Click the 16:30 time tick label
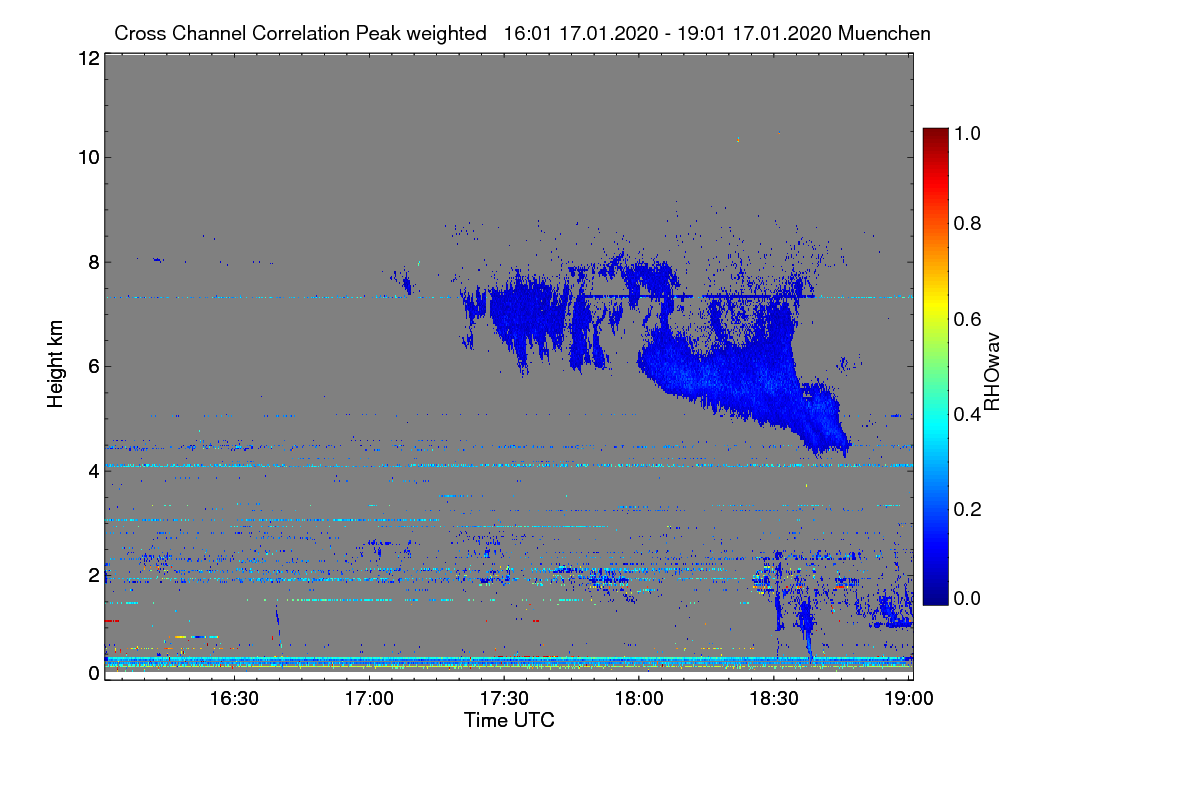Viewport: 1200px width, 800px height. point(235,697)
